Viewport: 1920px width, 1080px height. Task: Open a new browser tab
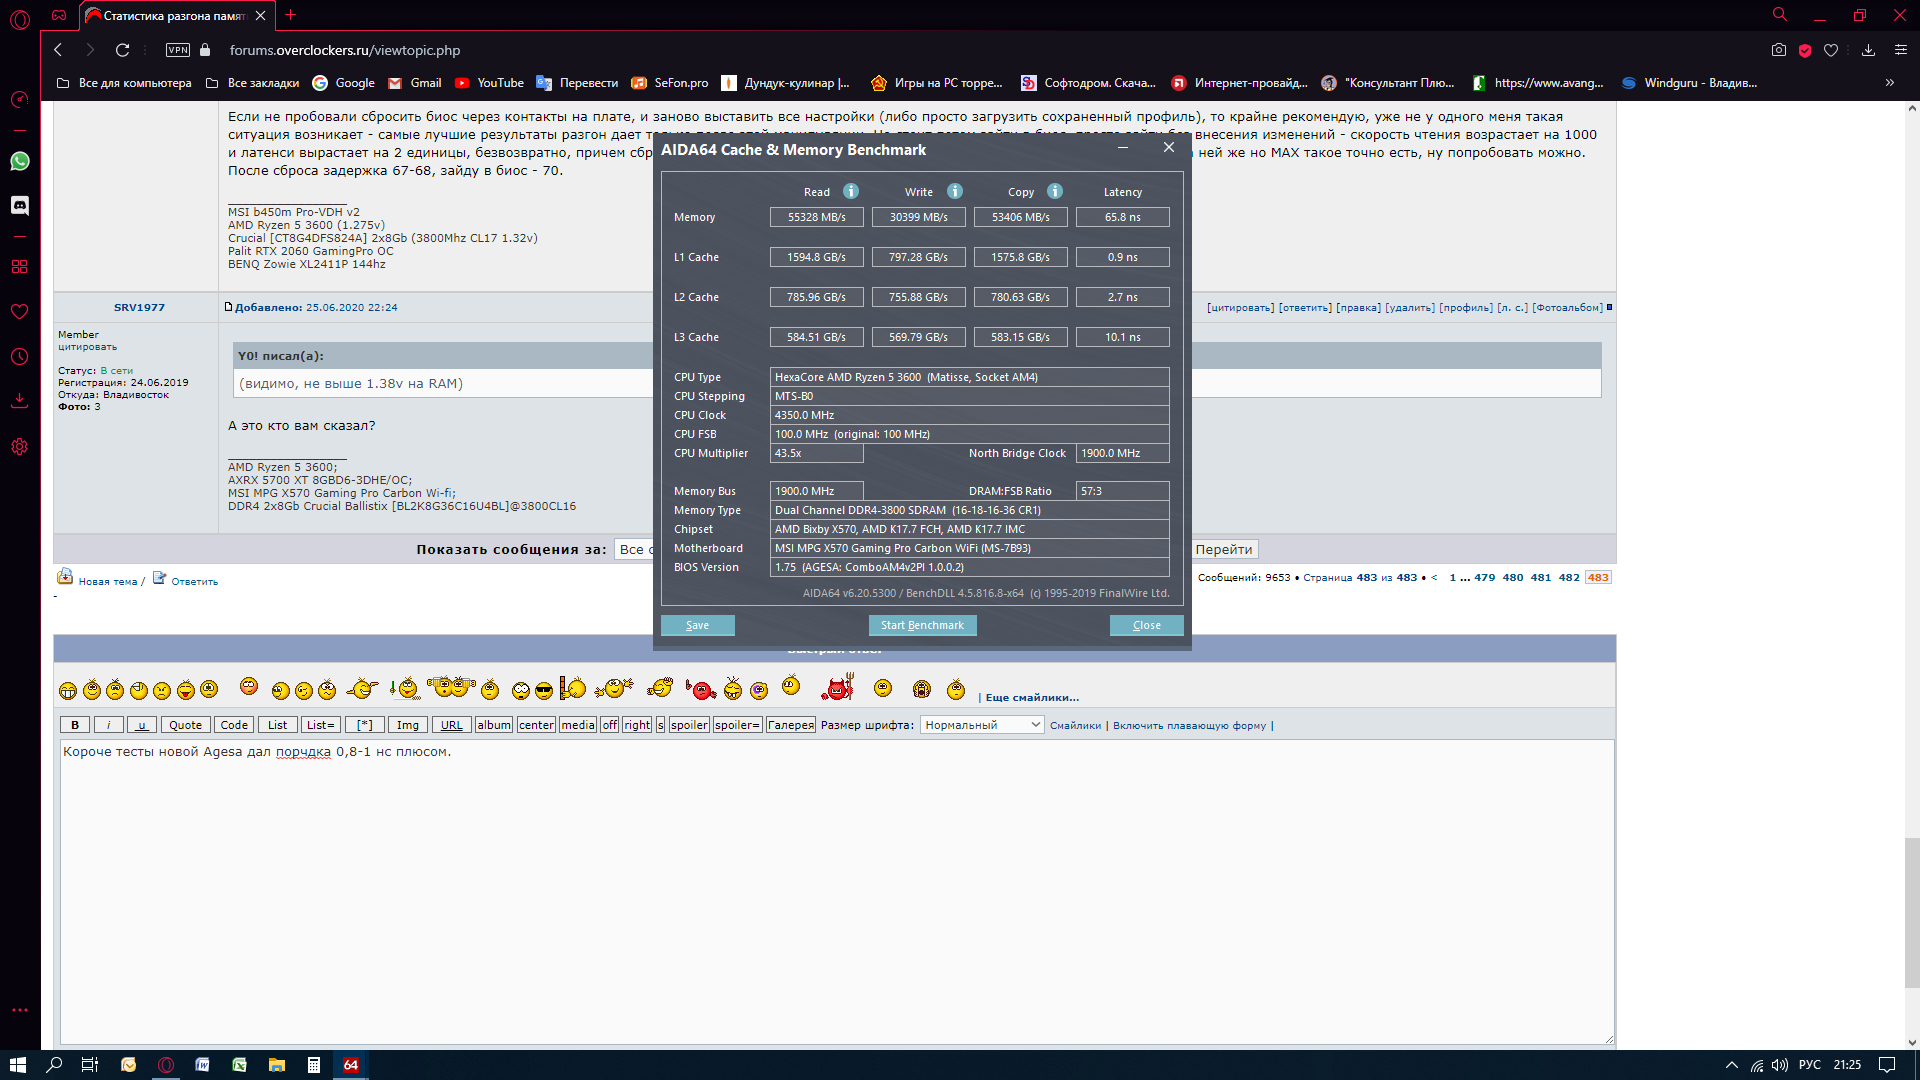point(291,15)
